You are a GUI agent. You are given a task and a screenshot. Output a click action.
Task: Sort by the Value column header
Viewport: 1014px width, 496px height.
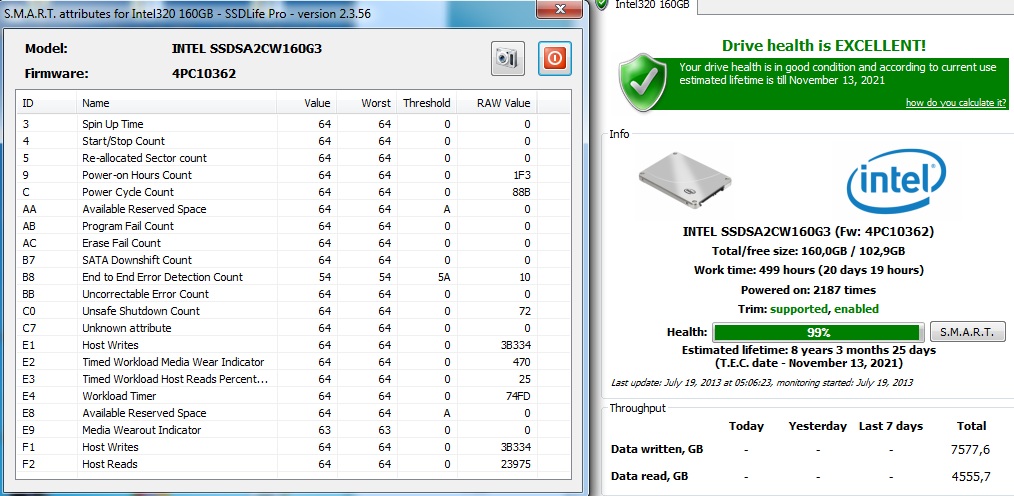pyautogui.click(x=305, y=103)
